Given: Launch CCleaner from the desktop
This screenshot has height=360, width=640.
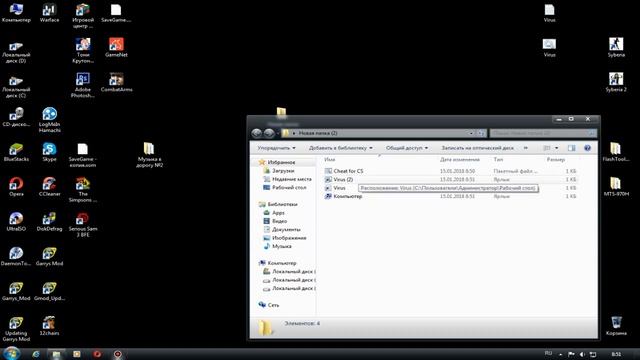Looking at the screenshot, I should point(49,187).
